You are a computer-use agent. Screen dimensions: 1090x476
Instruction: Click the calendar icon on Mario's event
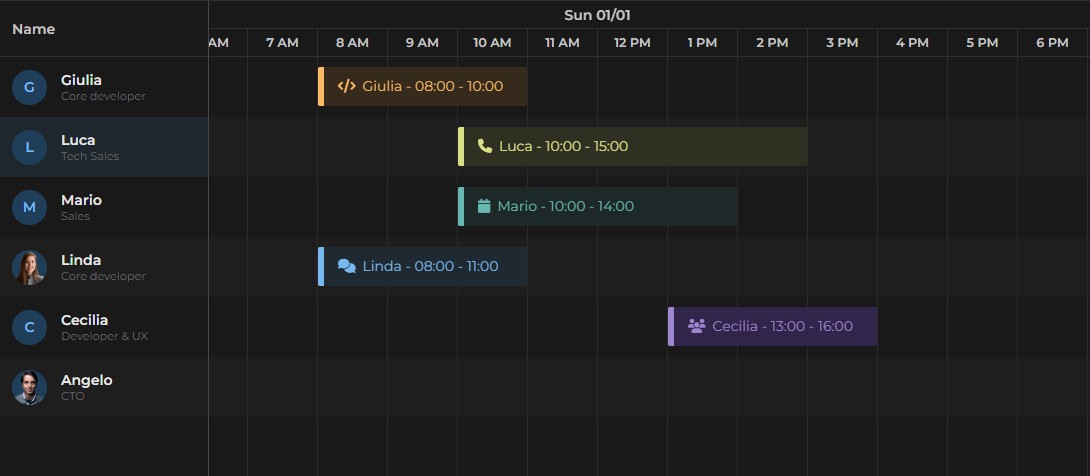pos(484,206)
